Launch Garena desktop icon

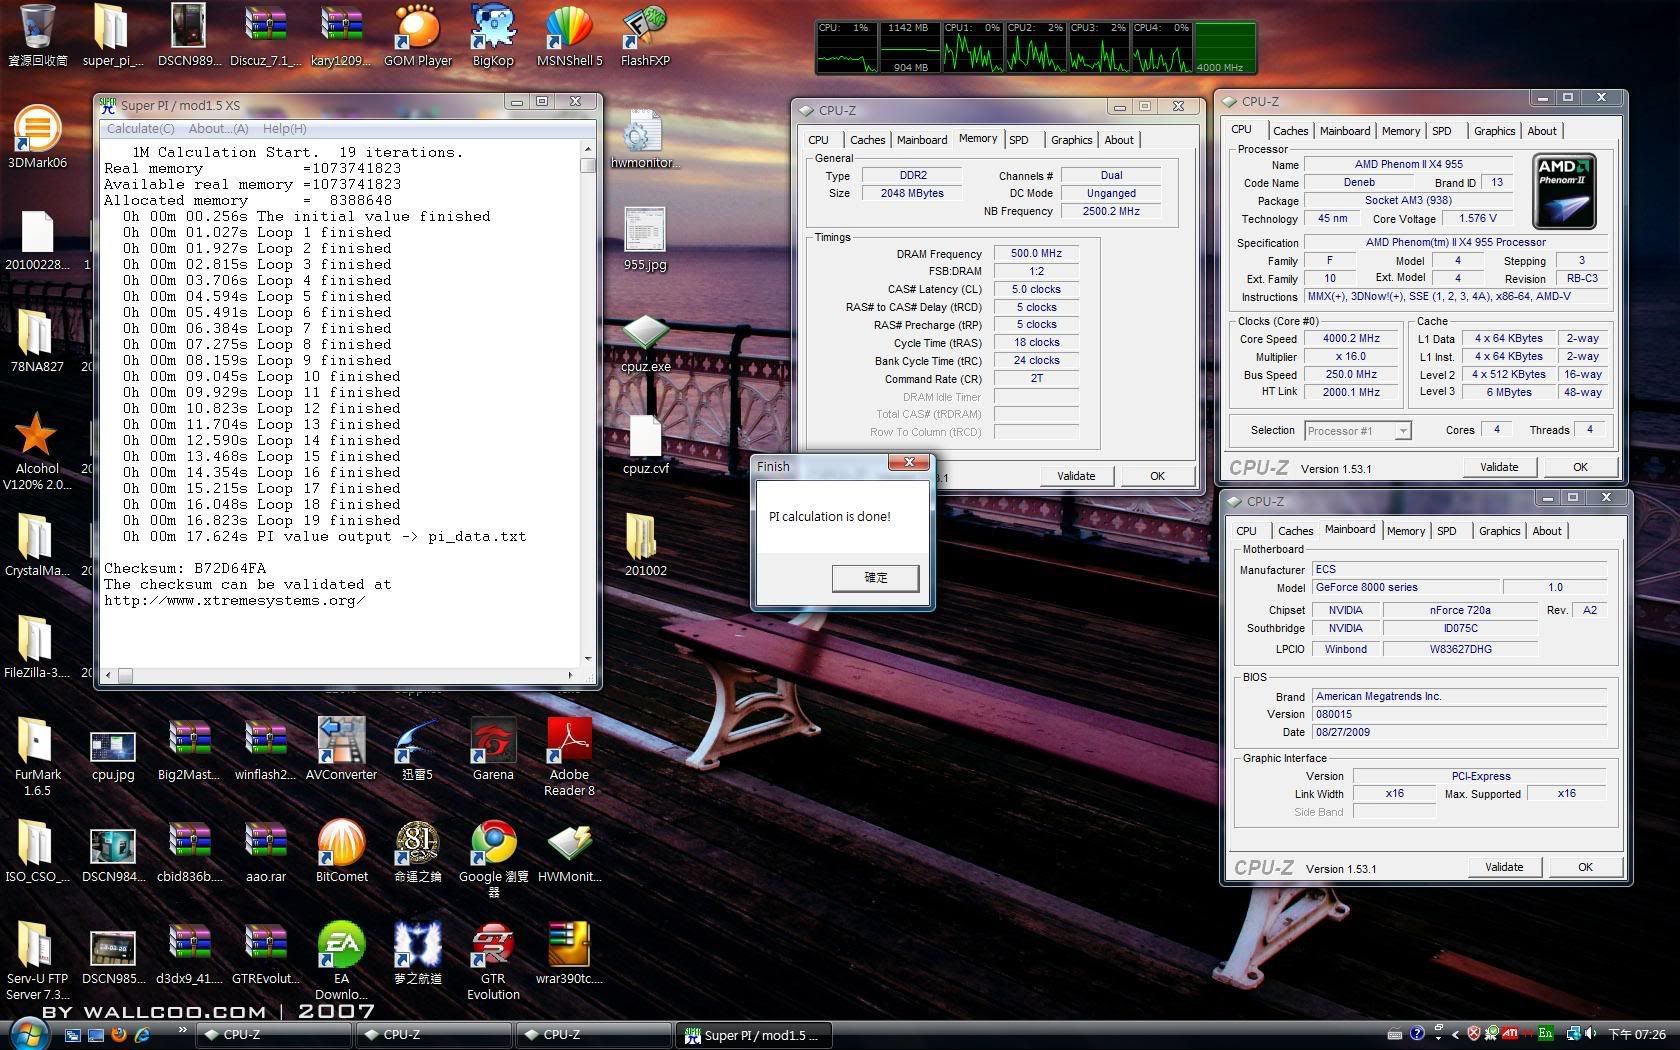pyautogui.click(x=493, y=749)
